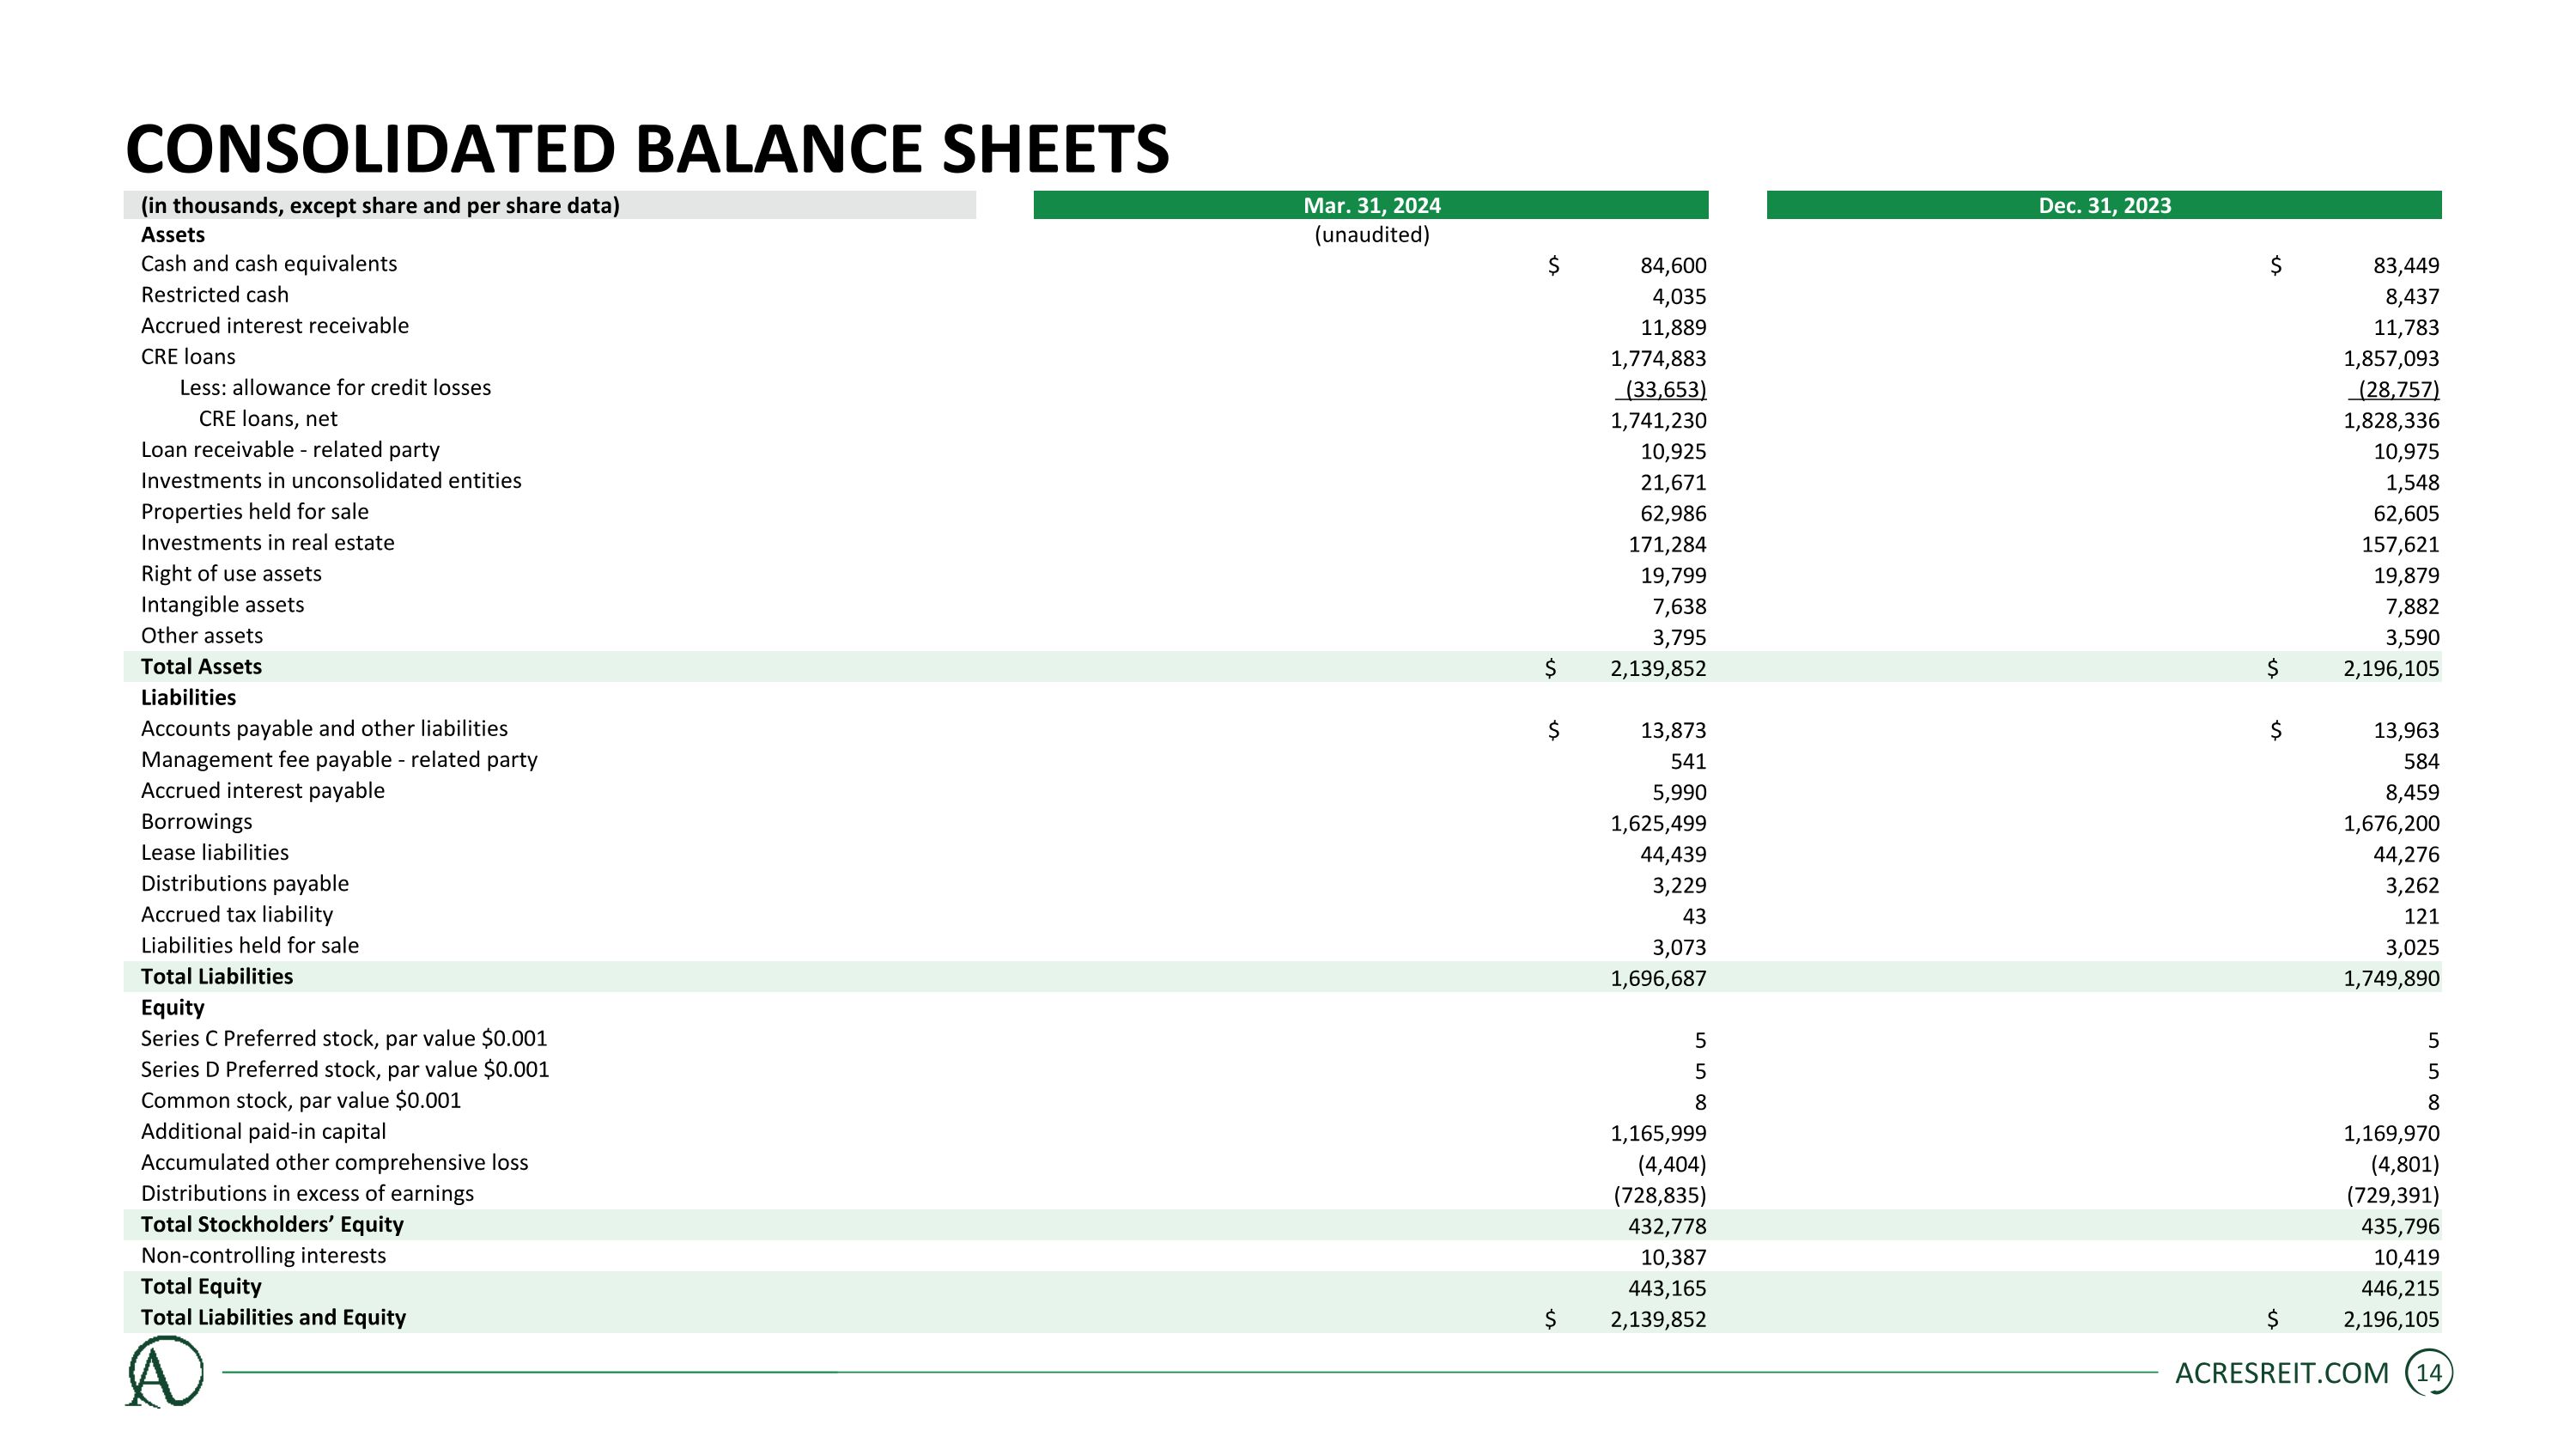Viewport: 2576px width, 1449px height.
Task: Click the page number 14 circle
Action: coord(2428,1373)
